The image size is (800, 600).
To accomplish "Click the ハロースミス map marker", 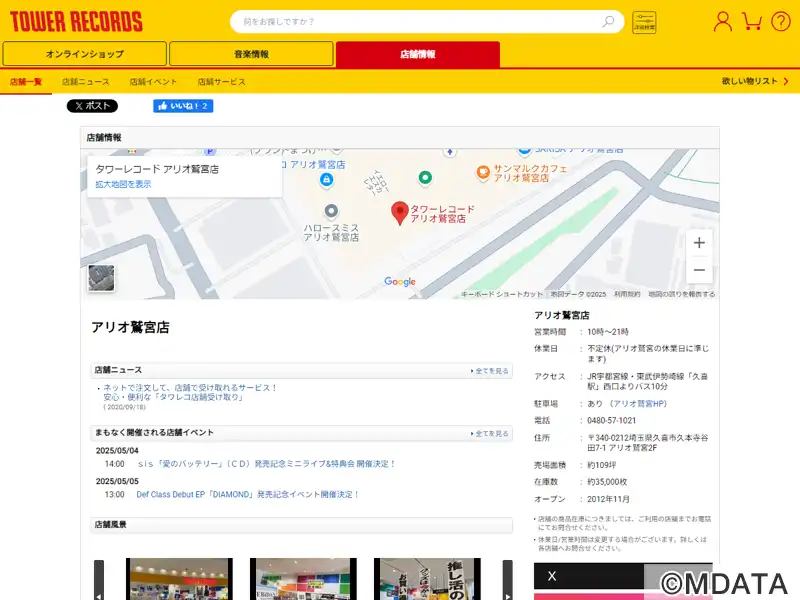I will [x=331, y=211].
